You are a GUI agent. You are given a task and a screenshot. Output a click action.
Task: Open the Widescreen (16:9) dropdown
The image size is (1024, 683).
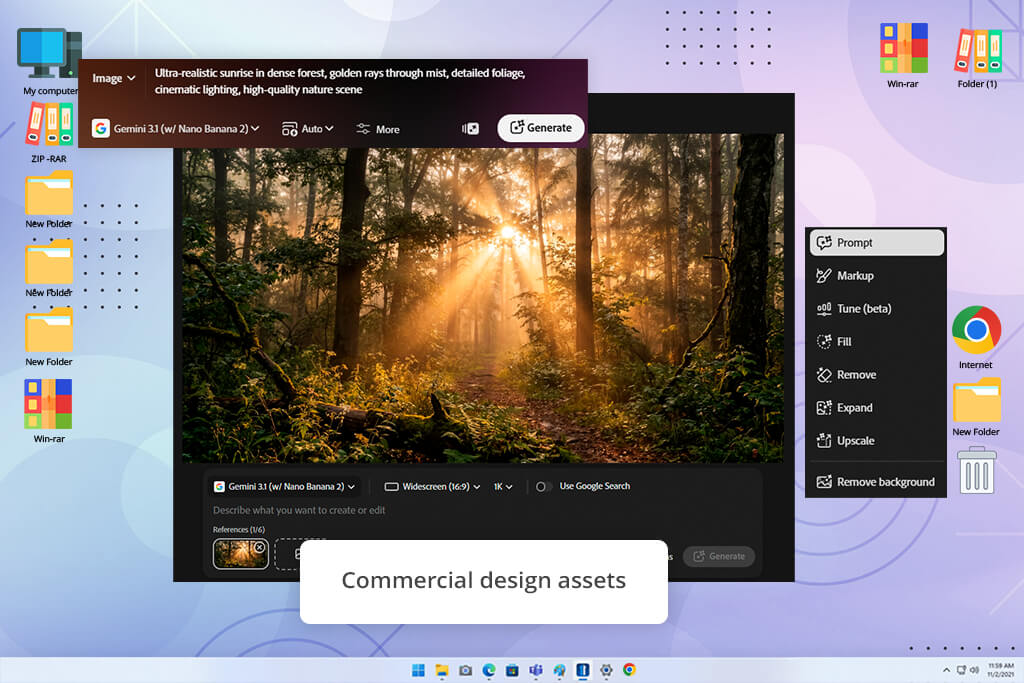click(x=432, y=486)
